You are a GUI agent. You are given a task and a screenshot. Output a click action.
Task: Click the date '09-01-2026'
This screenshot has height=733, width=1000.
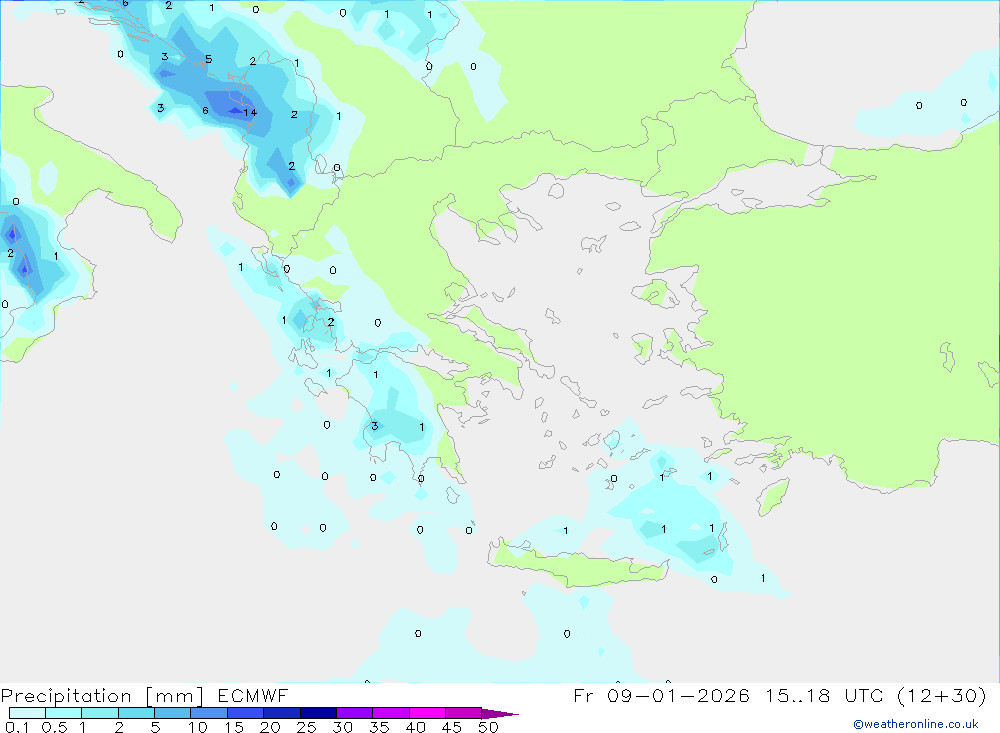tap(678, 695)
